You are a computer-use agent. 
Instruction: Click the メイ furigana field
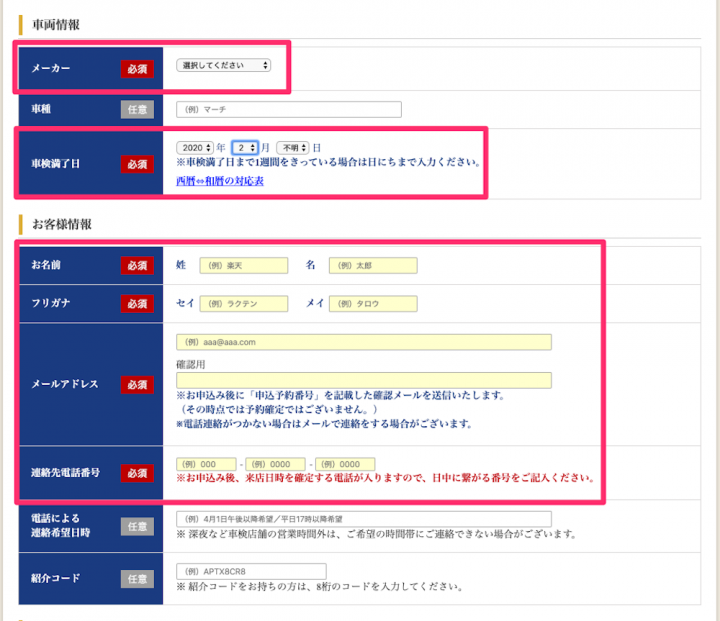click(x=373, y=304)
